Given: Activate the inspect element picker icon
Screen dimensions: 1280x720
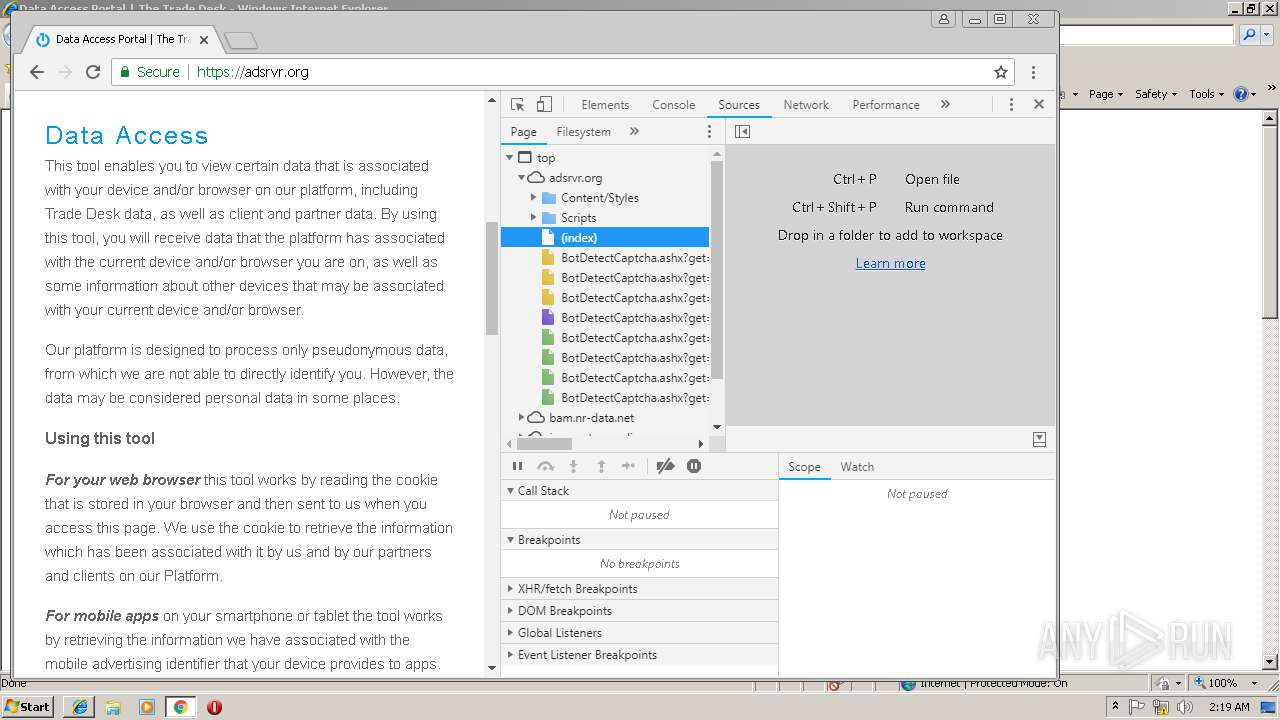Looking at the screenshot, I should (517, 104).
